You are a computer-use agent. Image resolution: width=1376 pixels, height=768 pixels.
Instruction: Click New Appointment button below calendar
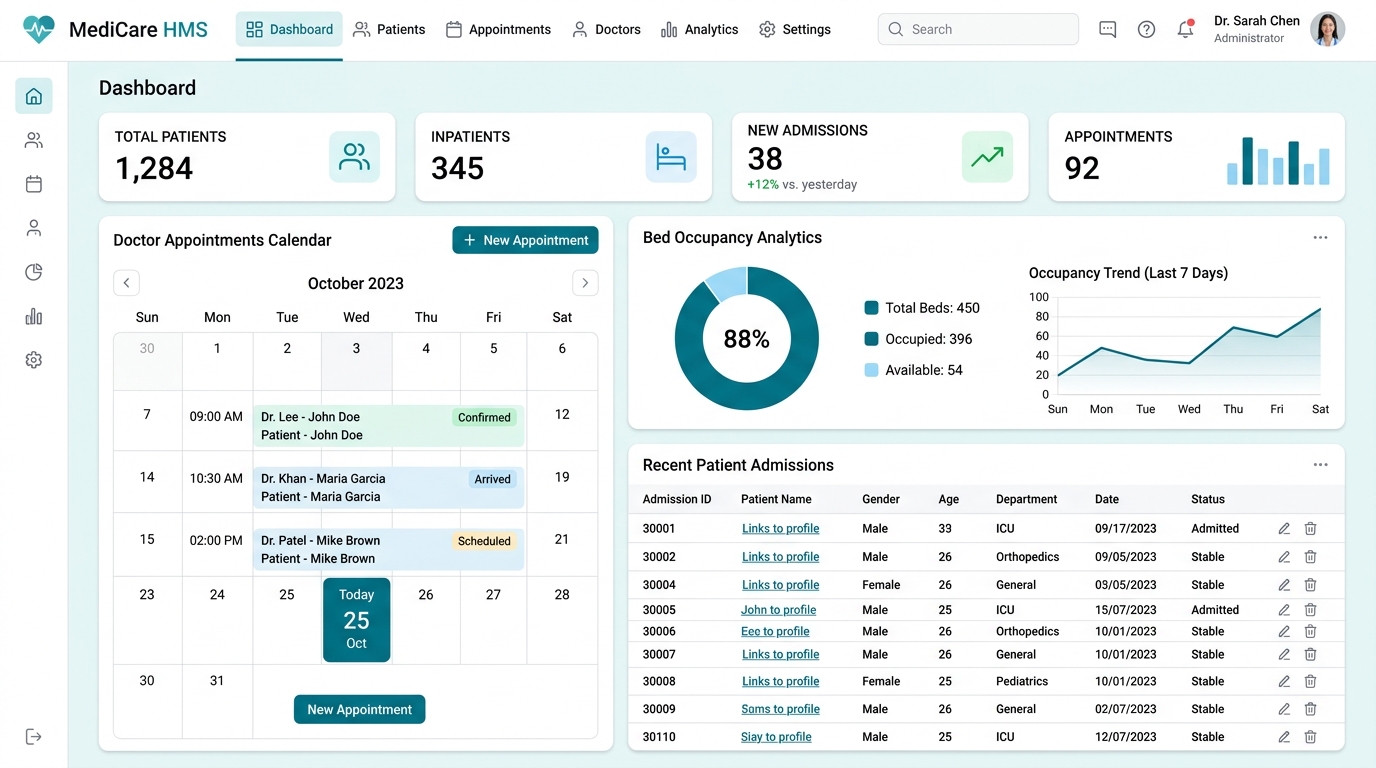point(360,710)
